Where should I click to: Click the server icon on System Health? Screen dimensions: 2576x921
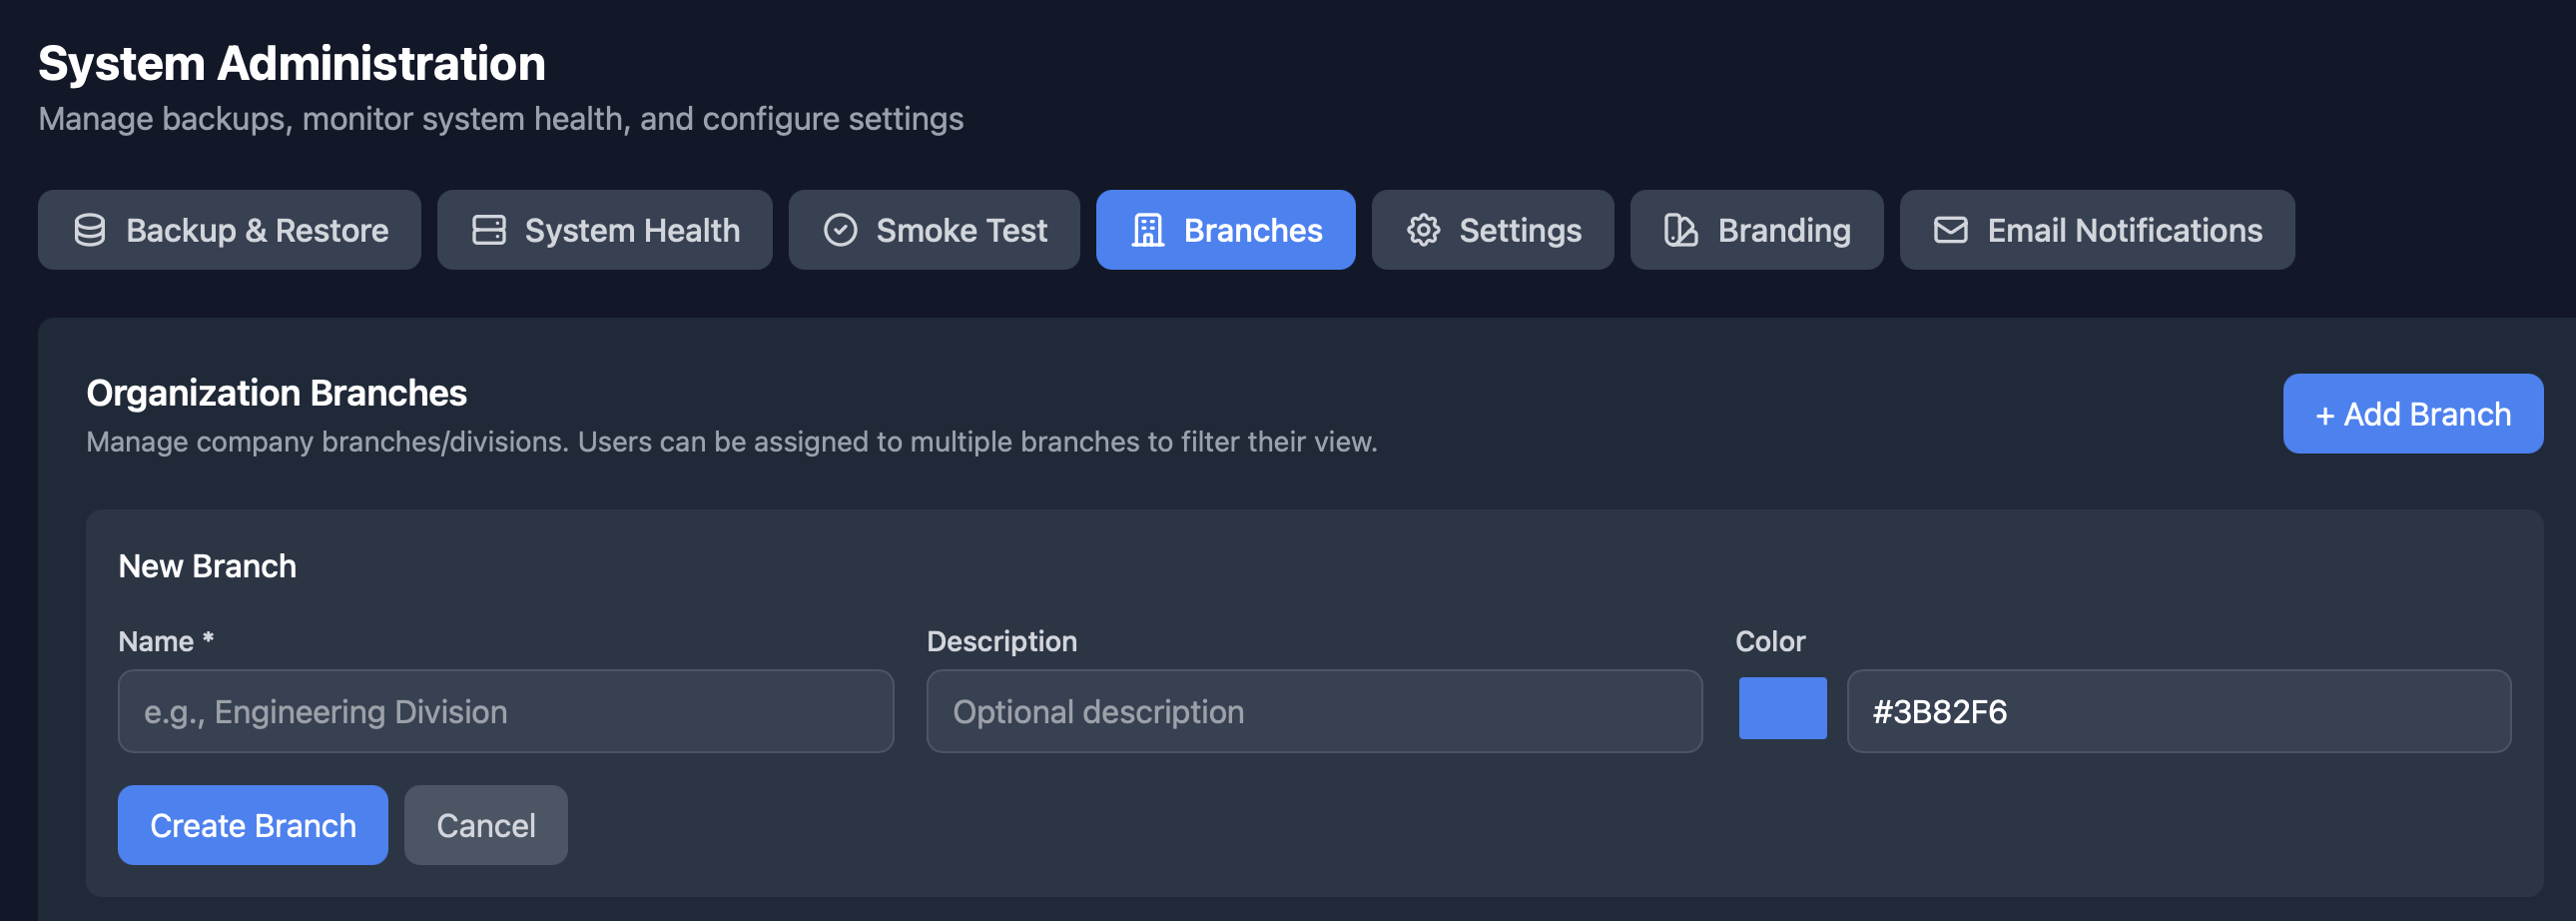[488, 230]
